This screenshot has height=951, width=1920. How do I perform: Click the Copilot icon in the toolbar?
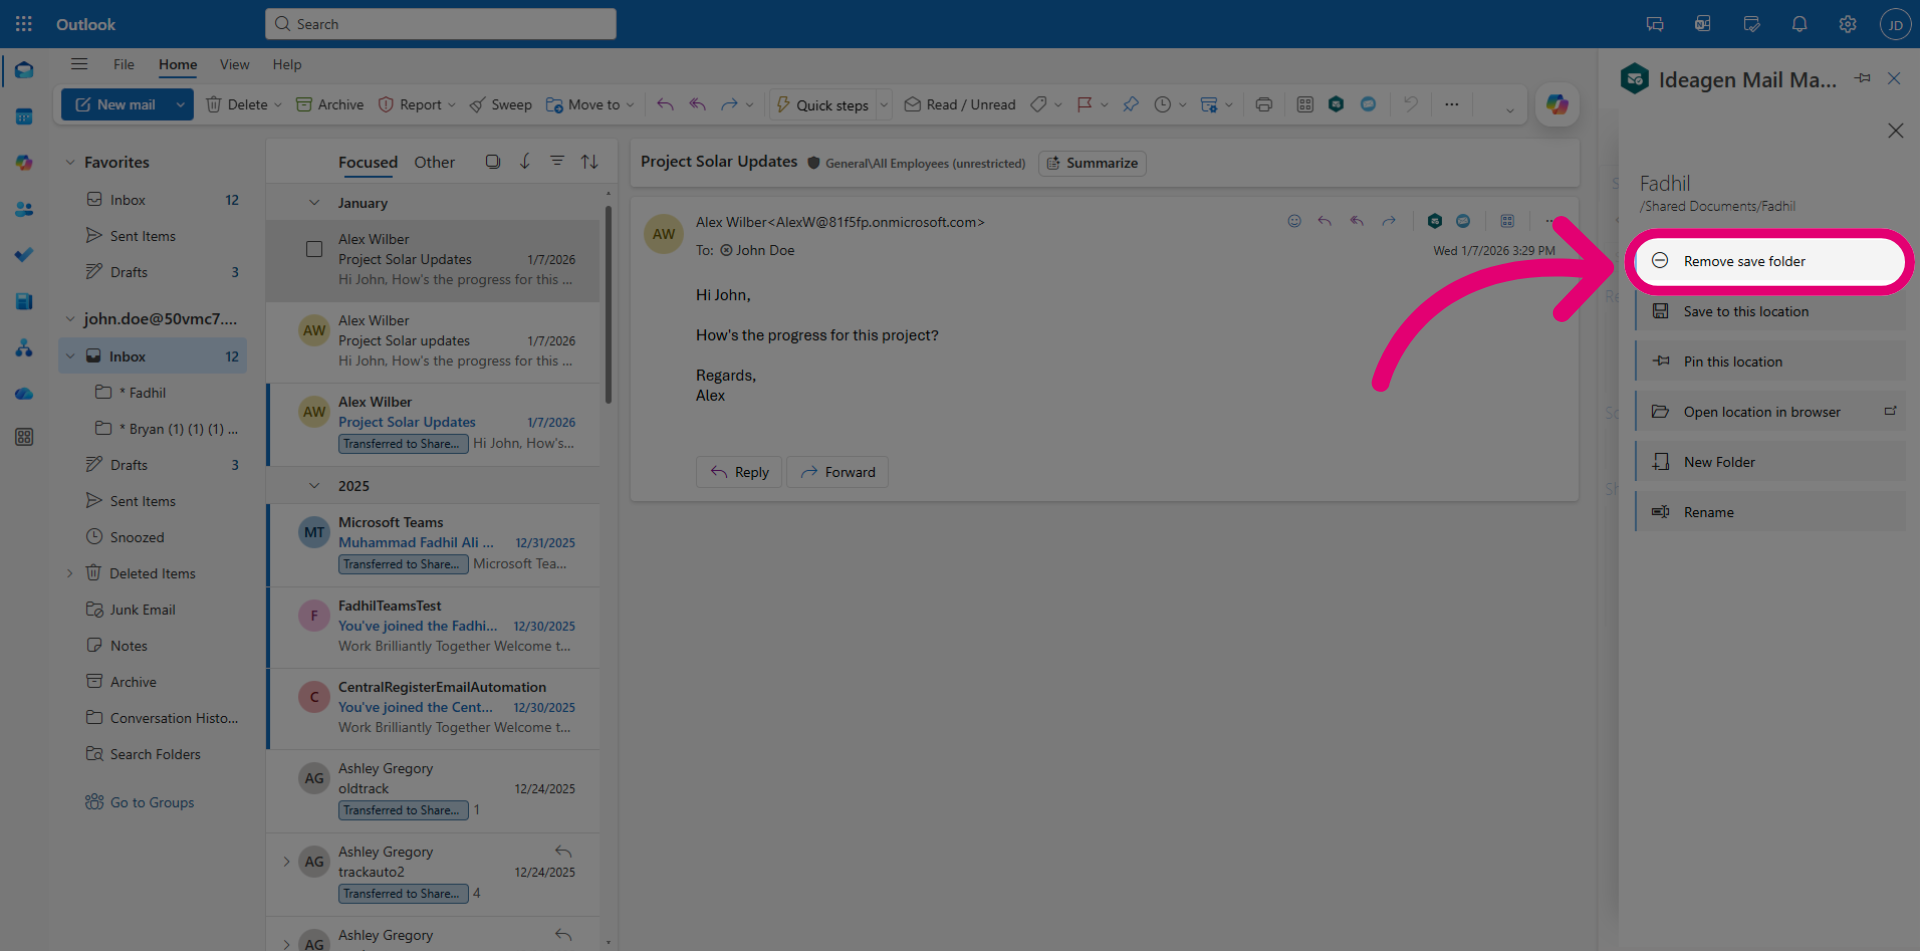point(1556,104)
